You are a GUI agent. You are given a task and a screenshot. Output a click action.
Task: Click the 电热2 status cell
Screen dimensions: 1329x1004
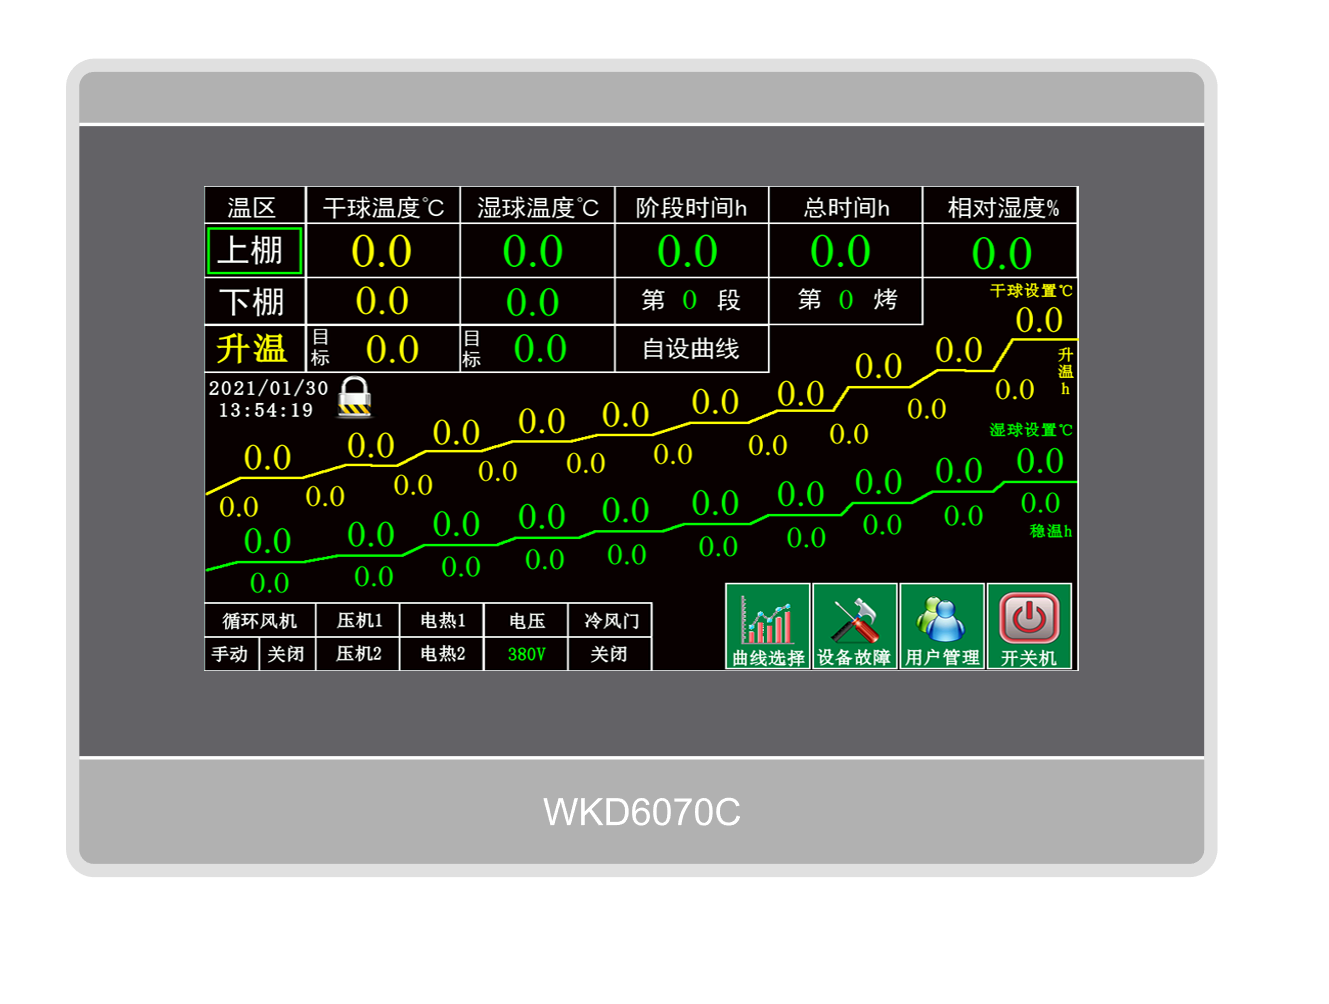point(442,654)
